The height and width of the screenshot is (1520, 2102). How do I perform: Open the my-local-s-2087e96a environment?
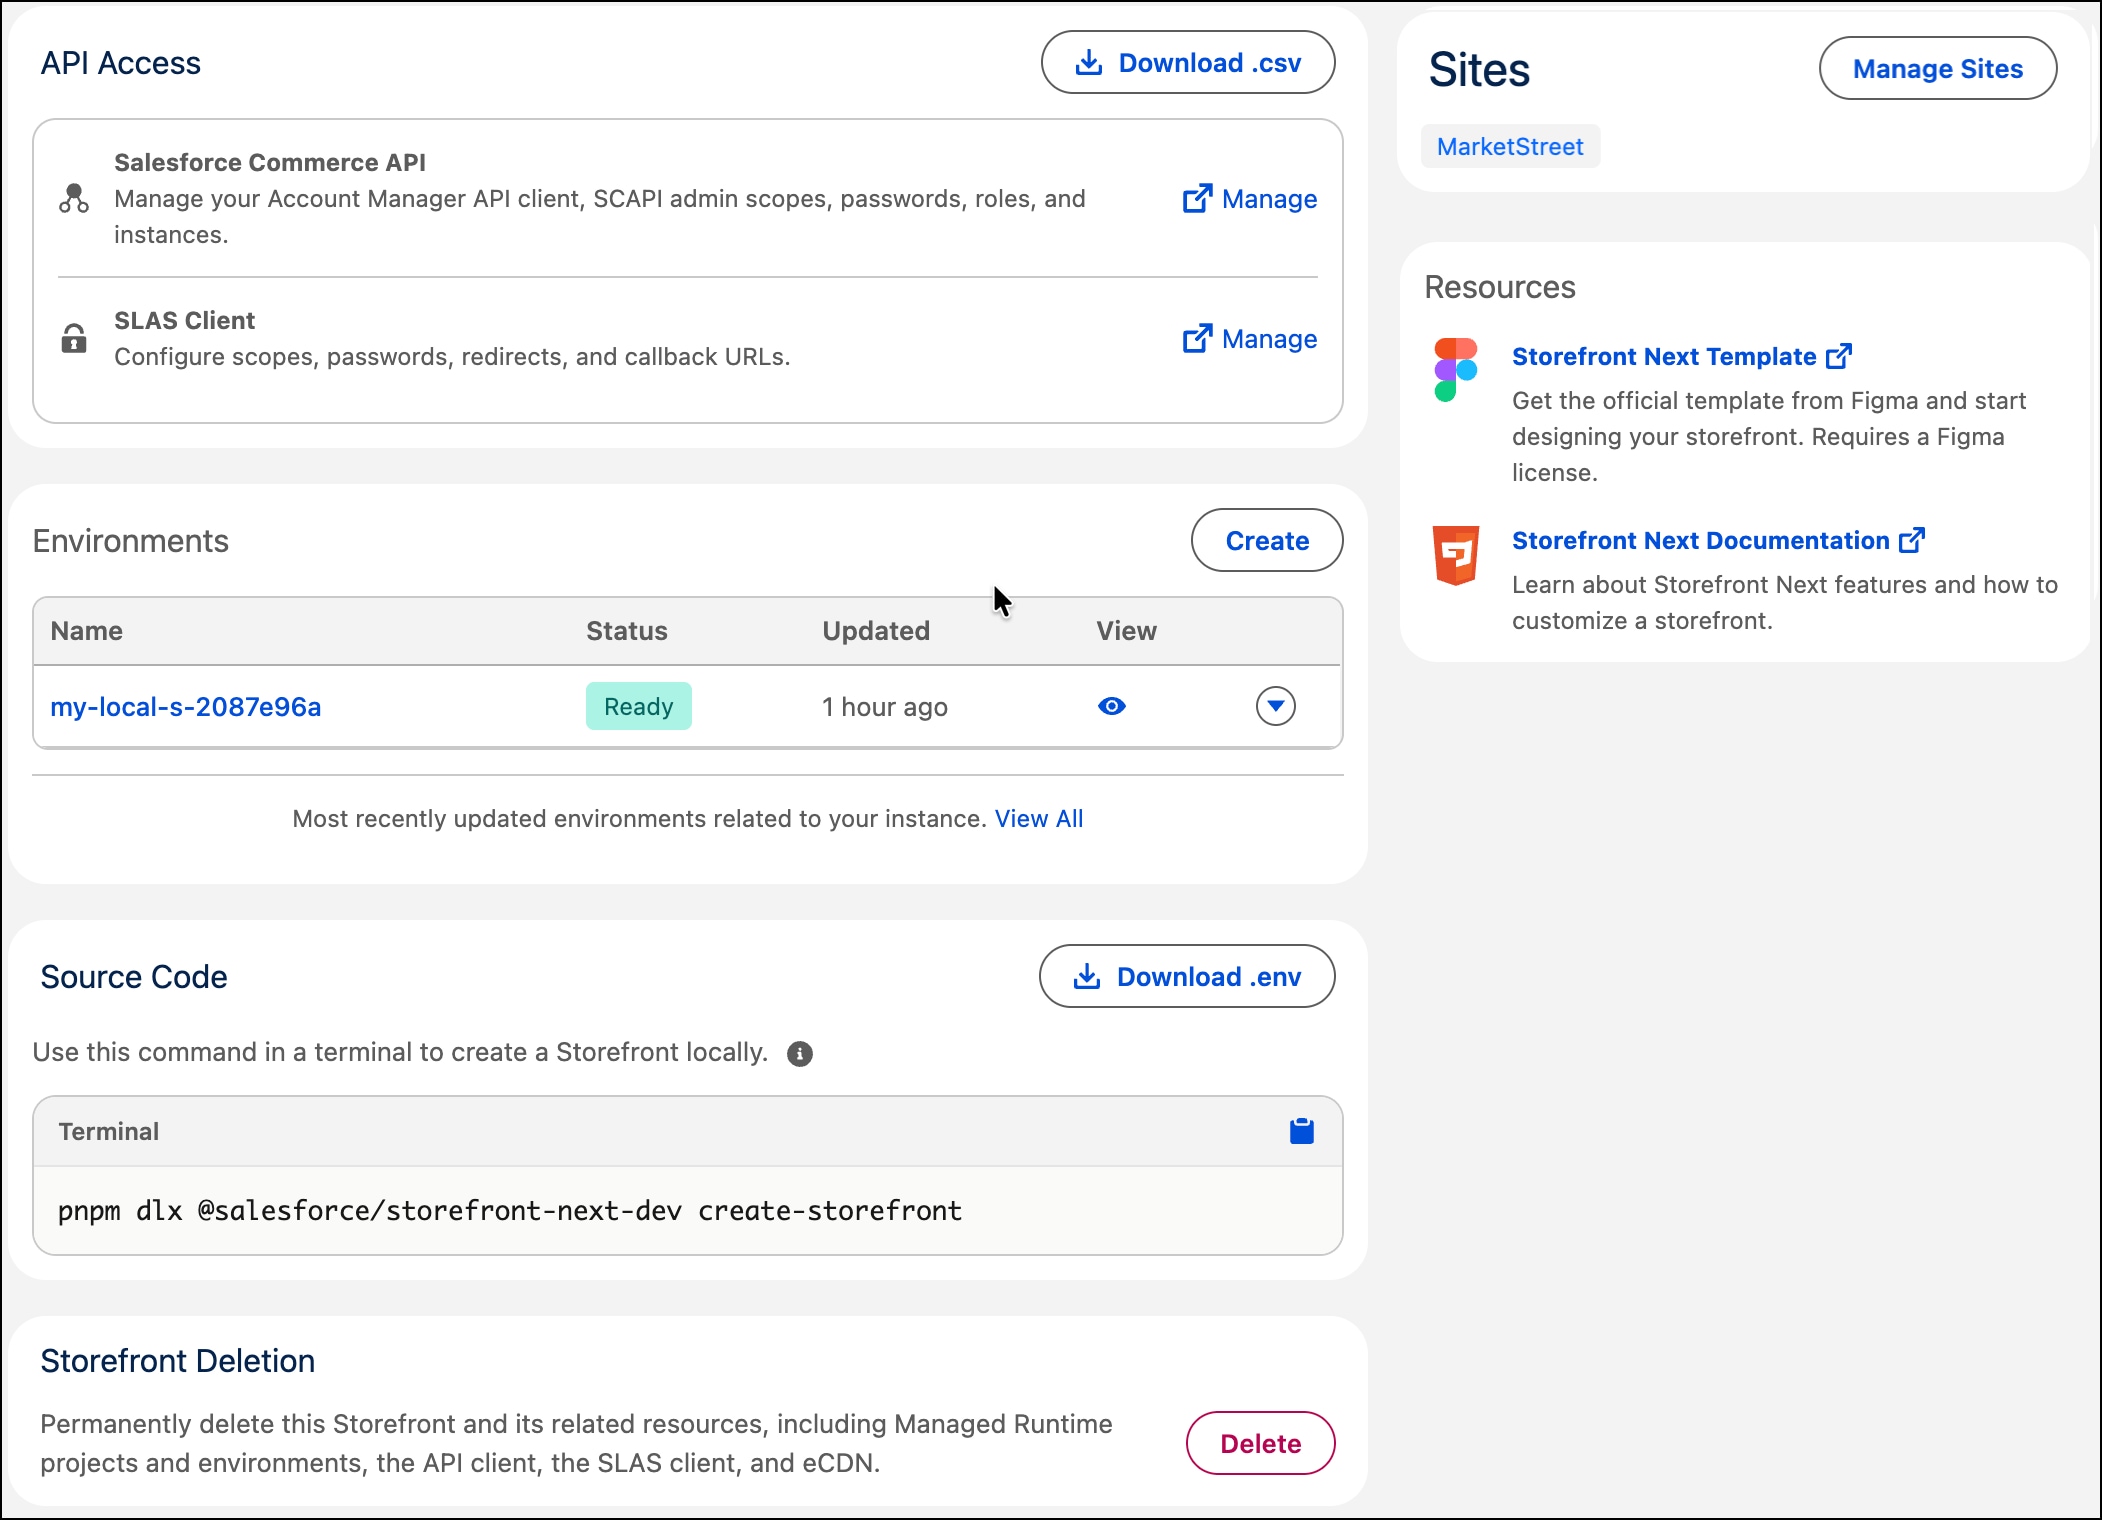coord(186,707)
